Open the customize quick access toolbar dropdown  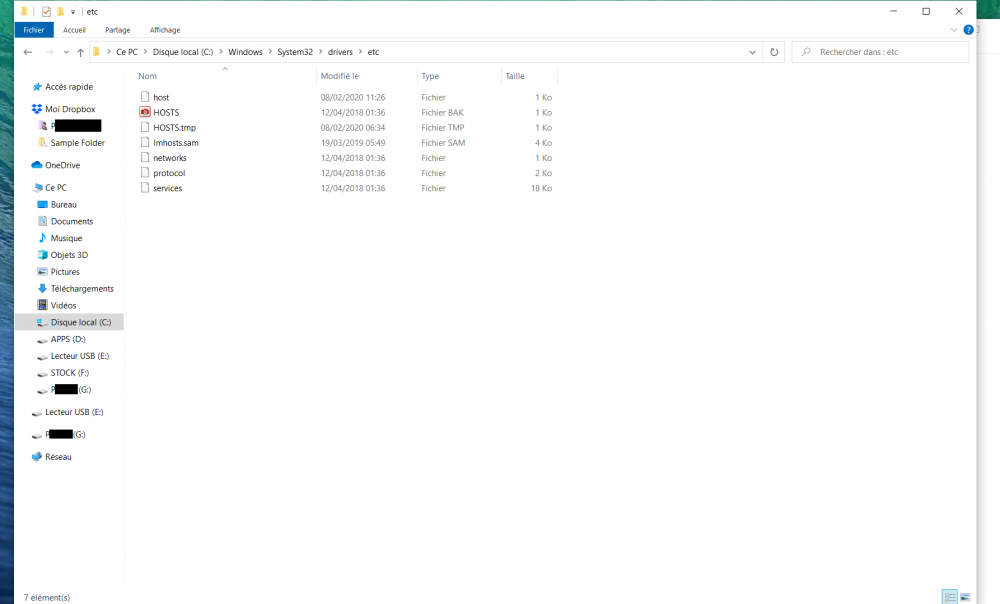(72, 11)
